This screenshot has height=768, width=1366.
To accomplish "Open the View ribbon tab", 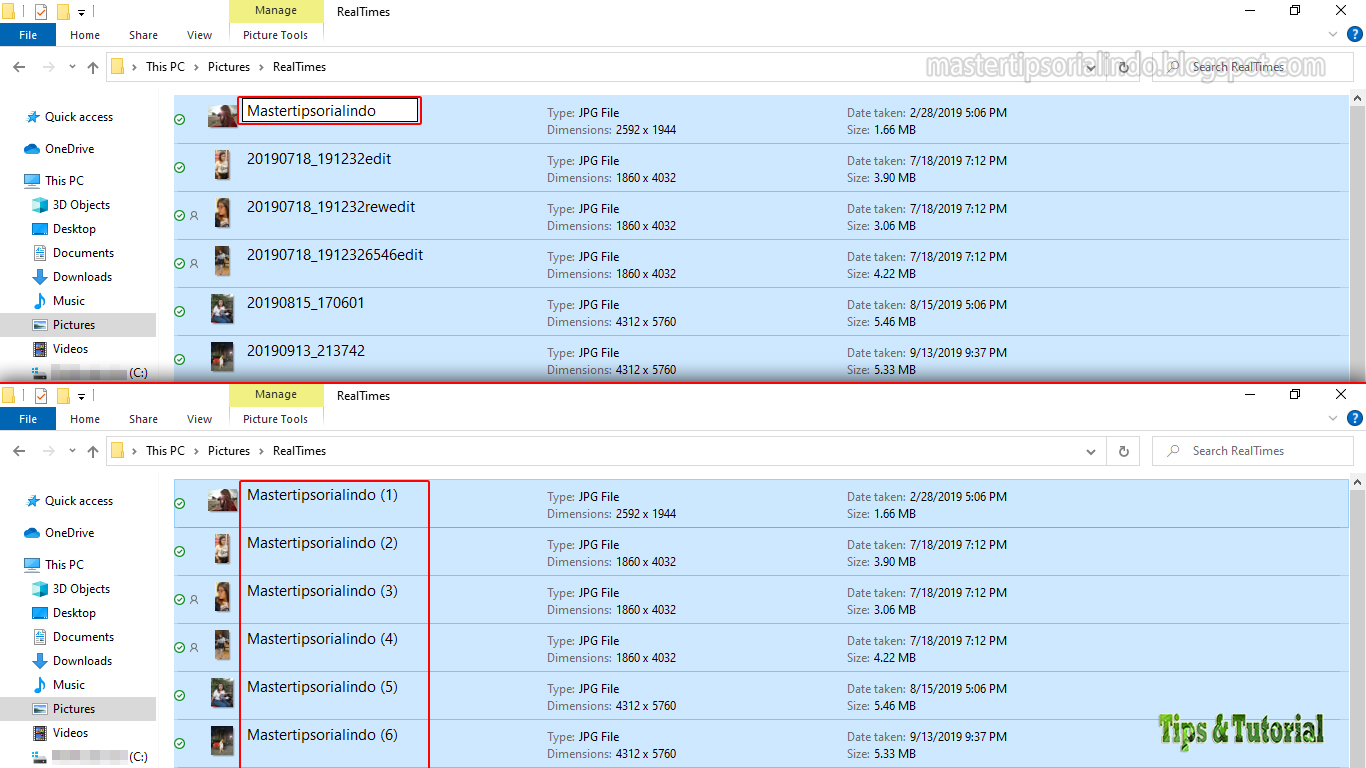I will [x=199, y=34].
